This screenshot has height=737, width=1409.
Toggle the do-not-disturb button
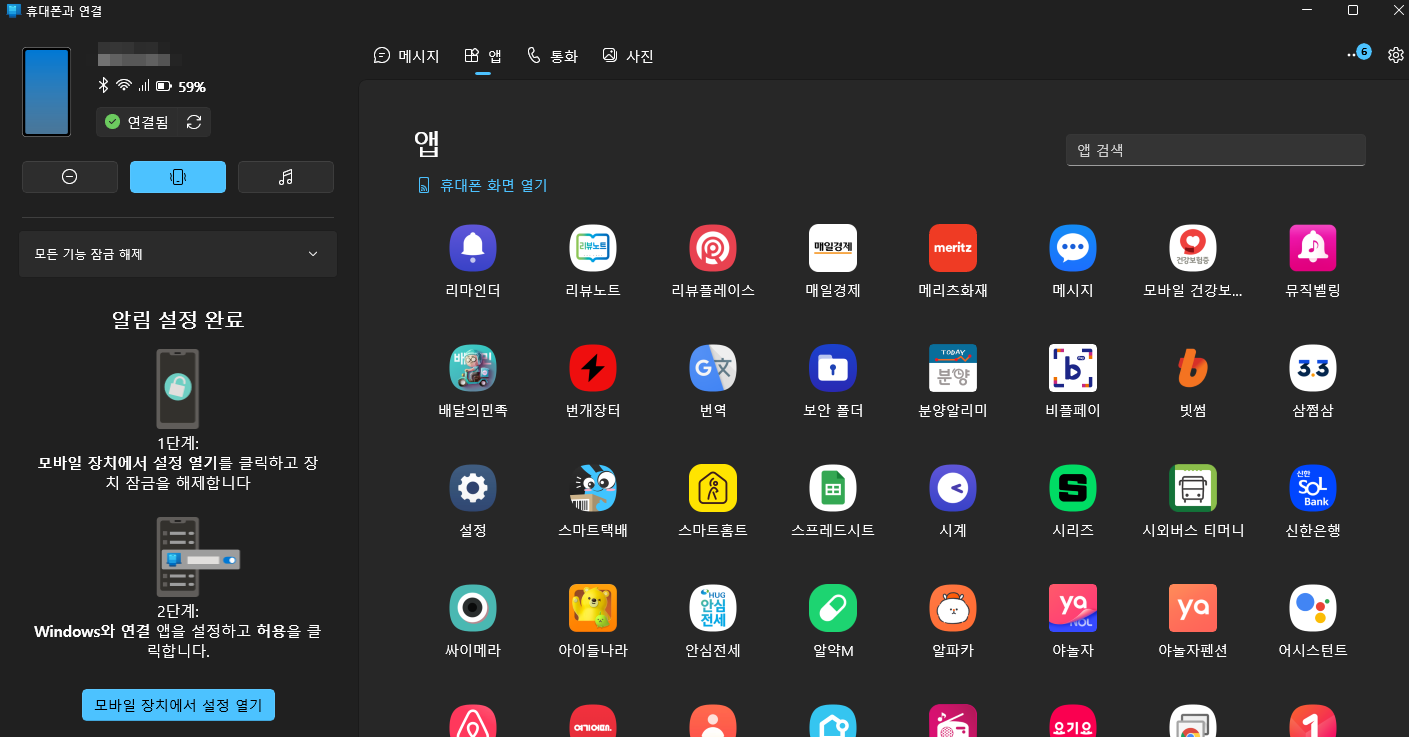coord(70,177)
